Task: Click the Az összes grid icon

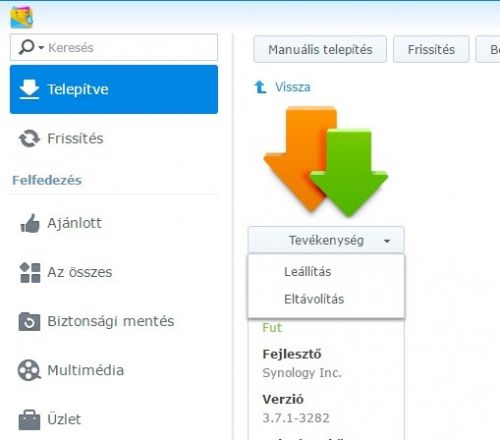Action: coord(30,272)
